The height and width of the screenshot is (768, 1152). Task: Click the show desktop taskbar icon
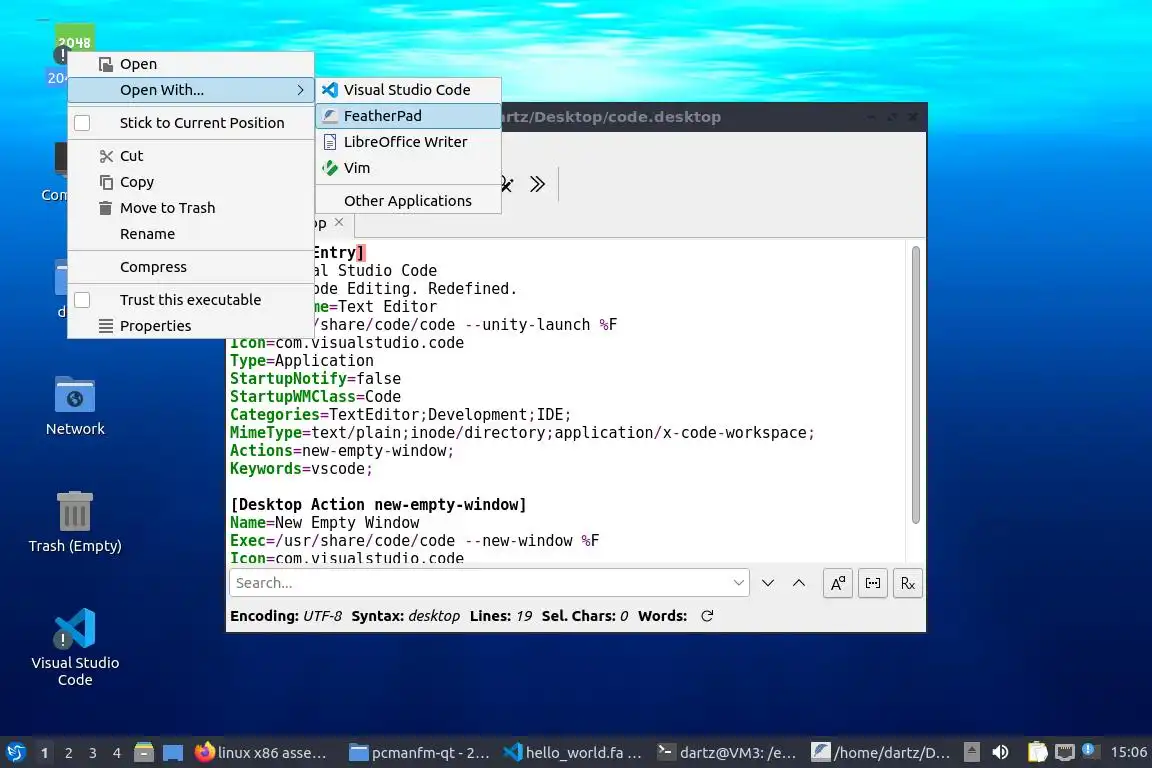coord(173,752)
